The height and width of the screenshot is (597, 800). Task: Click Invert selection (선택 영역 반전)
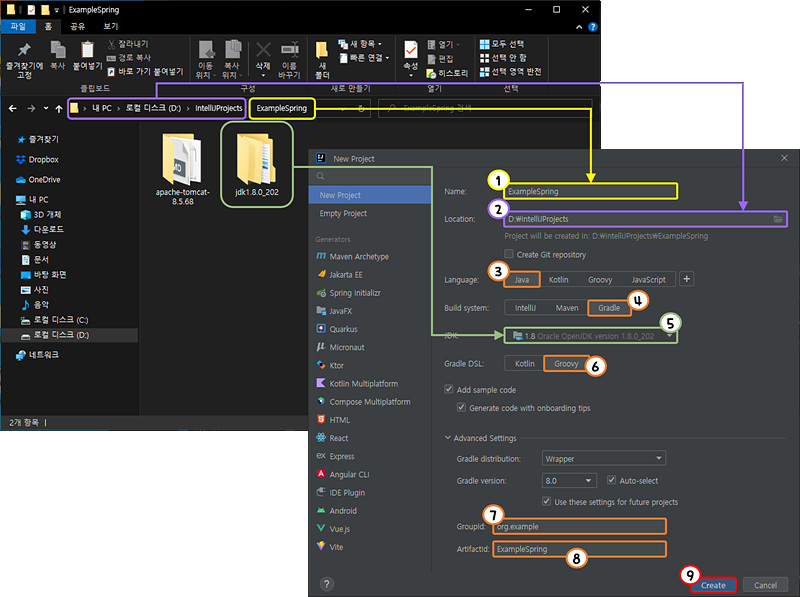pyautogui.click(x=511, y=71)
